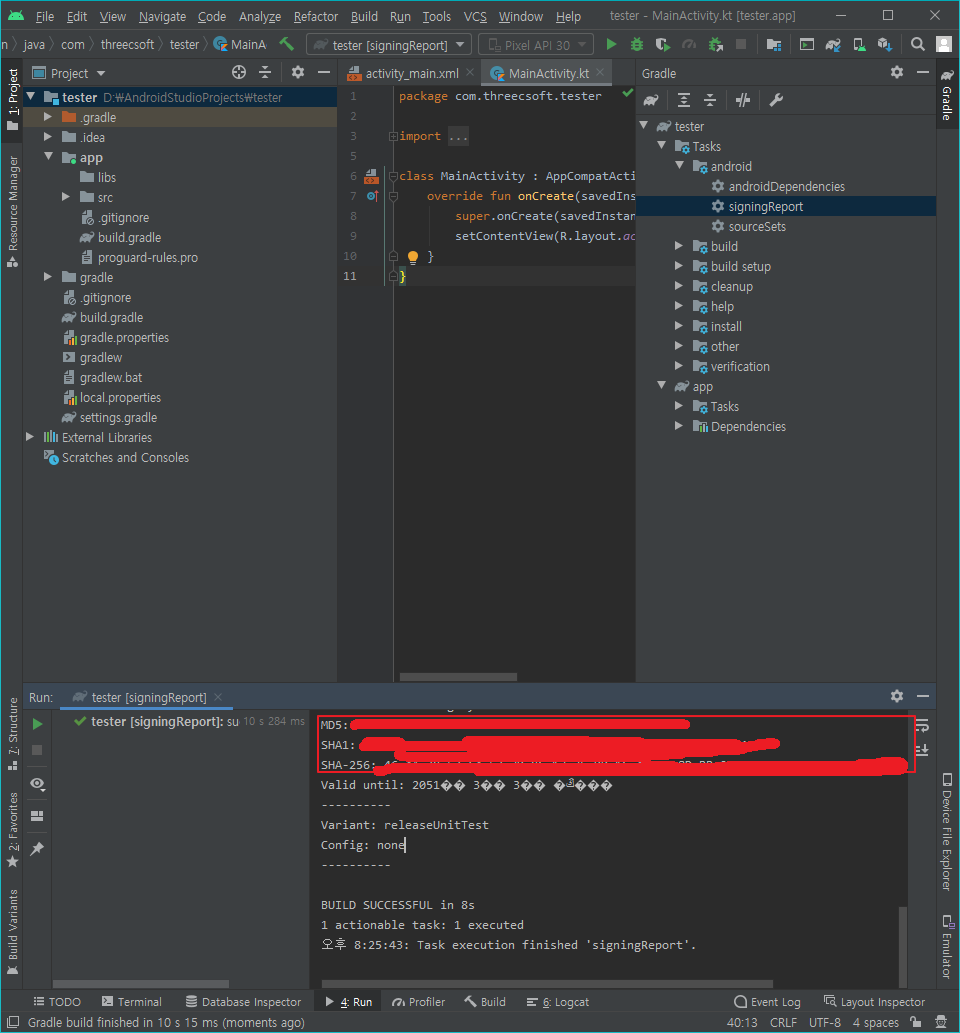Collapse all in the Project panel toolbar
This screenshot has width=960, height=1033.
[265, 72]
